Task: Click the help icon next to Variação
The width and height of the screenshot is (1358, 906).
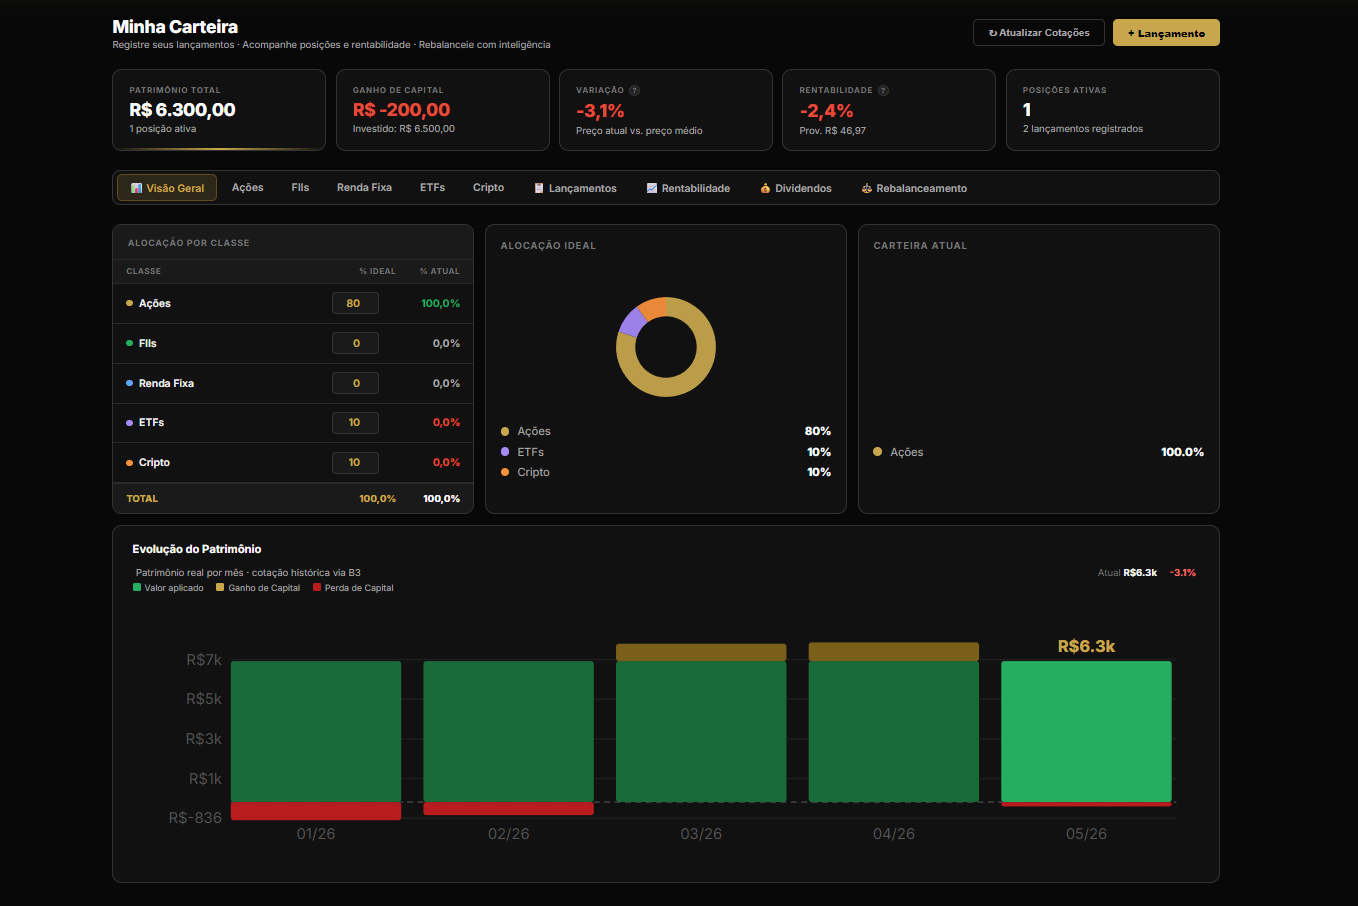Action: click(x=634, y=90)
